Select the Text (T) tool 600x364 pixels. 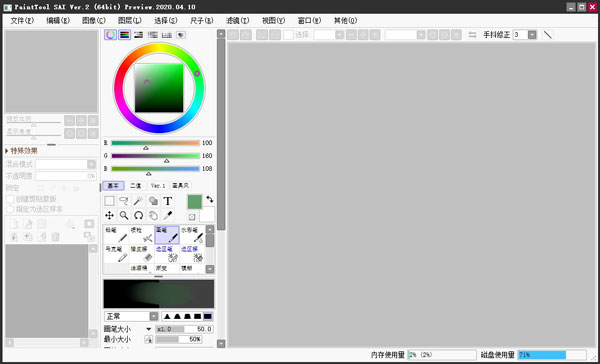pos(168,201)
